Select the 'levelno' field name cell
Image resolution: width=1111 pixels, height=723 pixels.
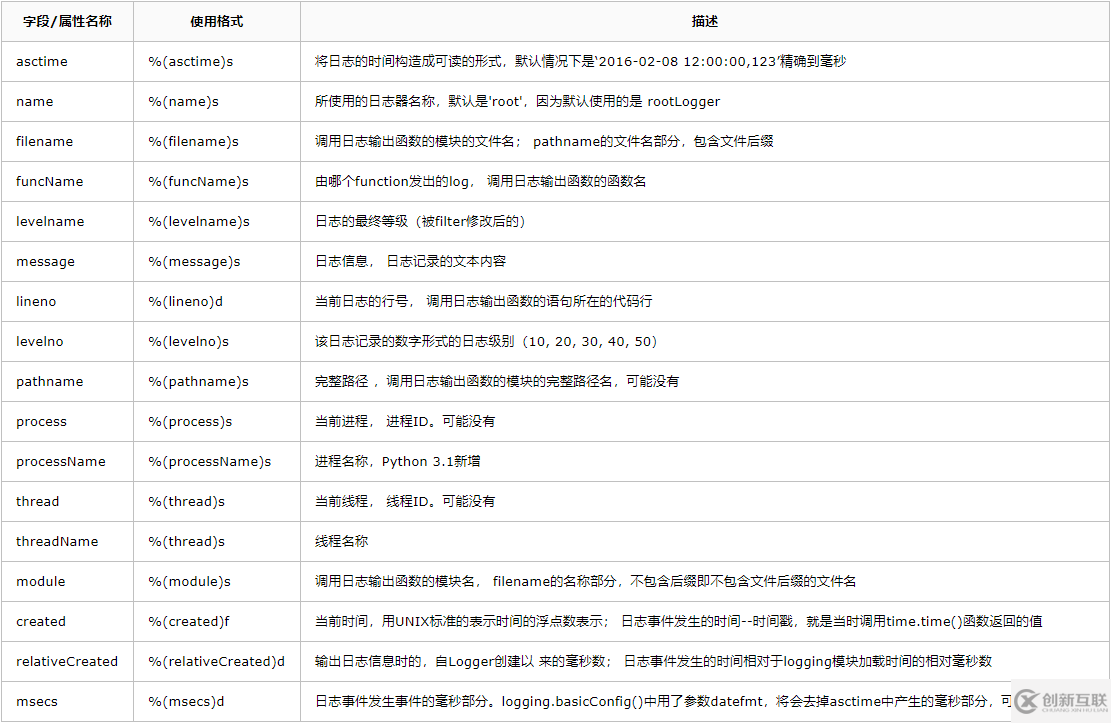pos(67,342)
